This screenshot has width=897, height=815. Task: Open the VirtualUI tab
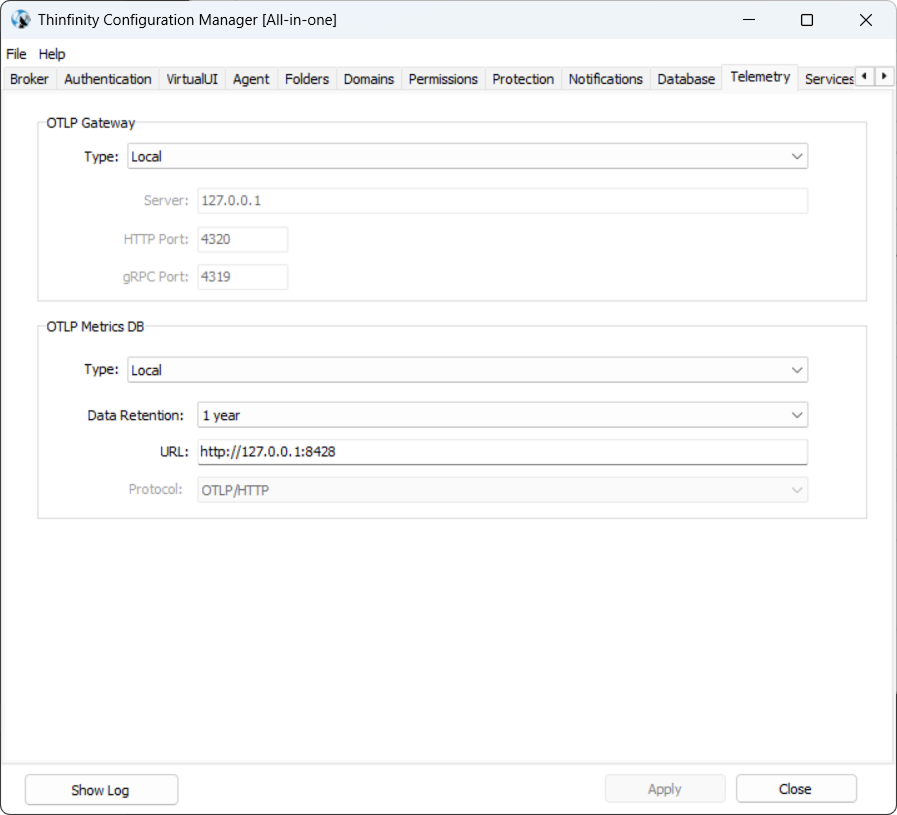click(192, 79)
